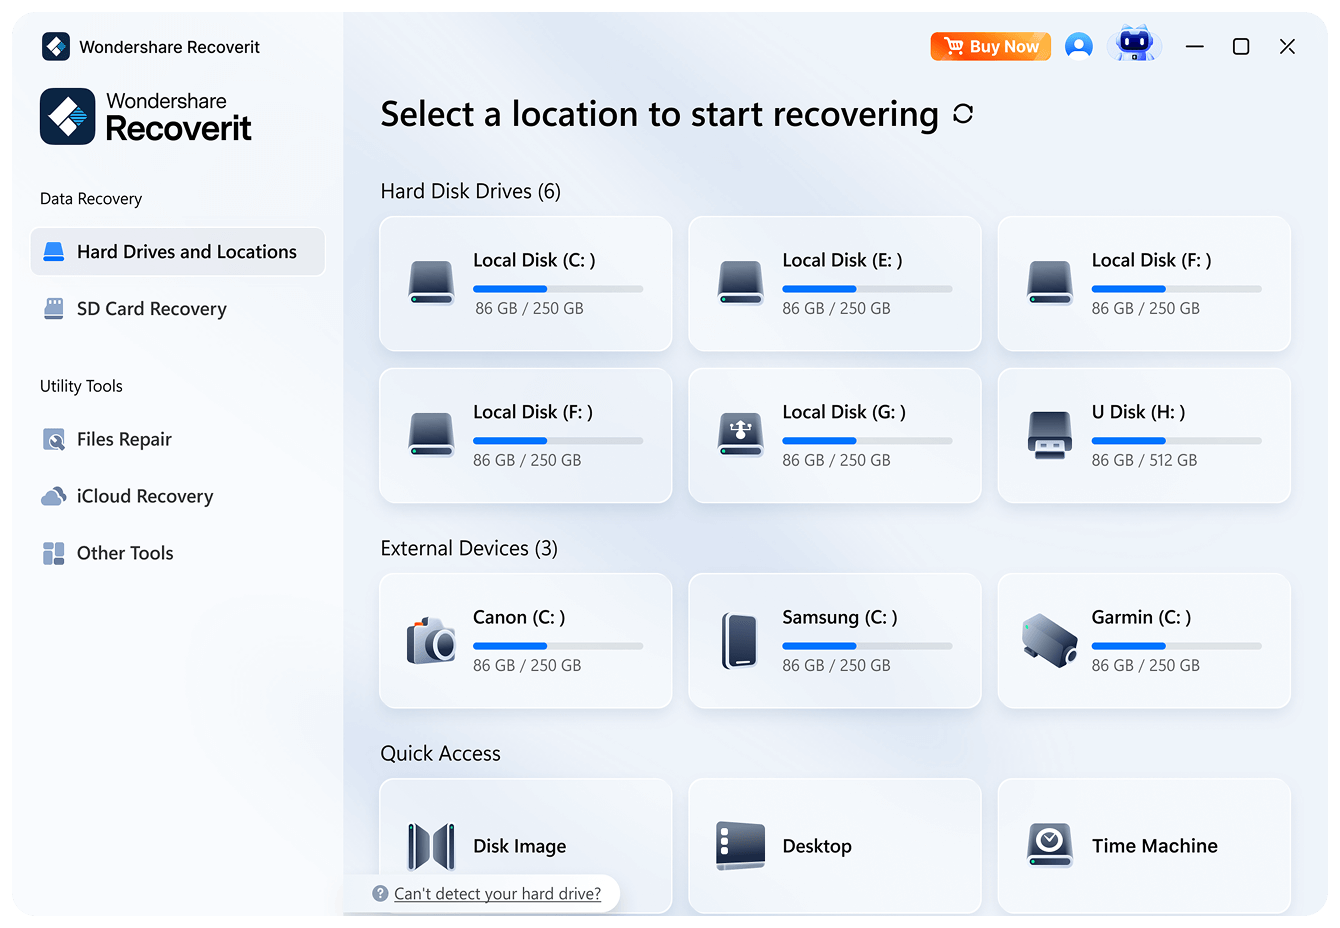The width and height of the screenshot is (1340, 928).
Task: Click the Local Disk (C: ) usage bar
Action: [558, 289]
